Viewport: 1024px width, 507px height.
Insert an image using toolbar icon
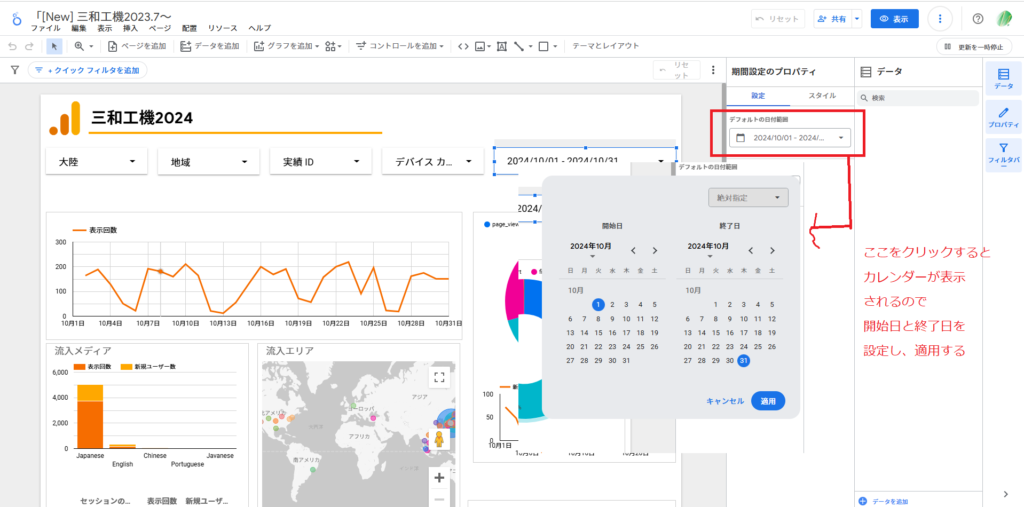(481, 46)
